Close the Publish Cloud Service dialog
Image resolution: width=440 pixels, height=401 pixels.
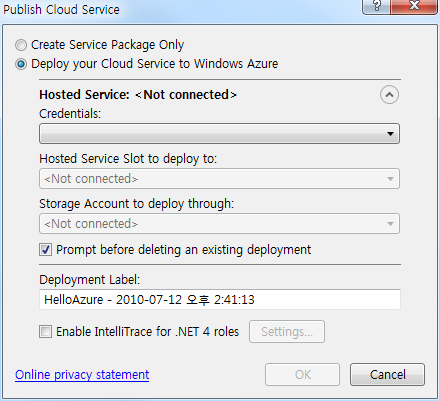click(414, 6)
